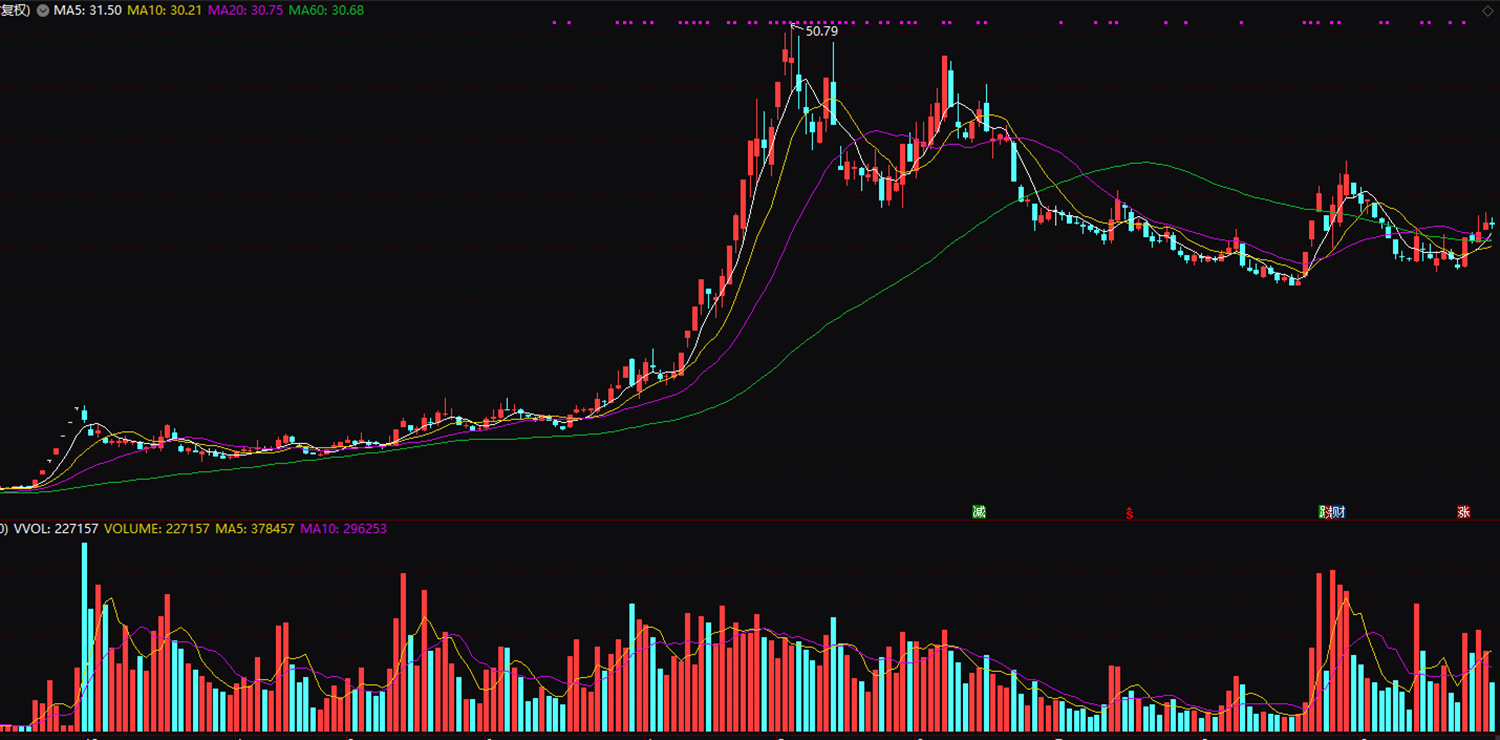
Task: Select the MA5: 31.50 indicator label
Action: click(88, 10)
